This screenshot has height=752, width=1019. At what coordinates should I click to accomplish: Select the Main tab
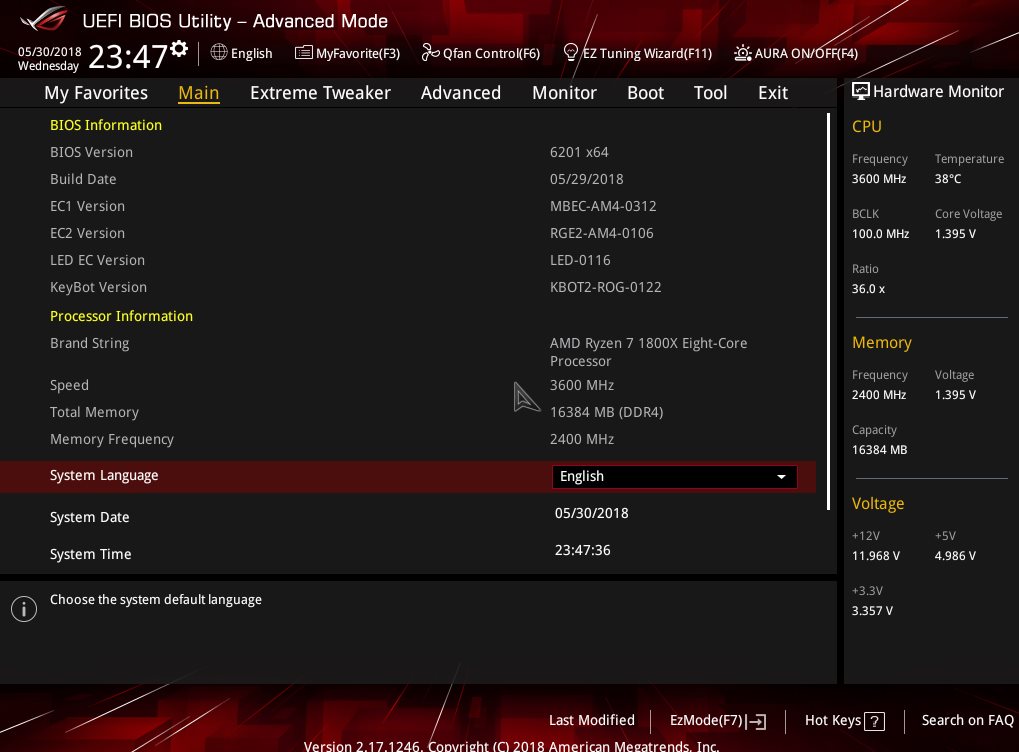[x=199, y=93]
